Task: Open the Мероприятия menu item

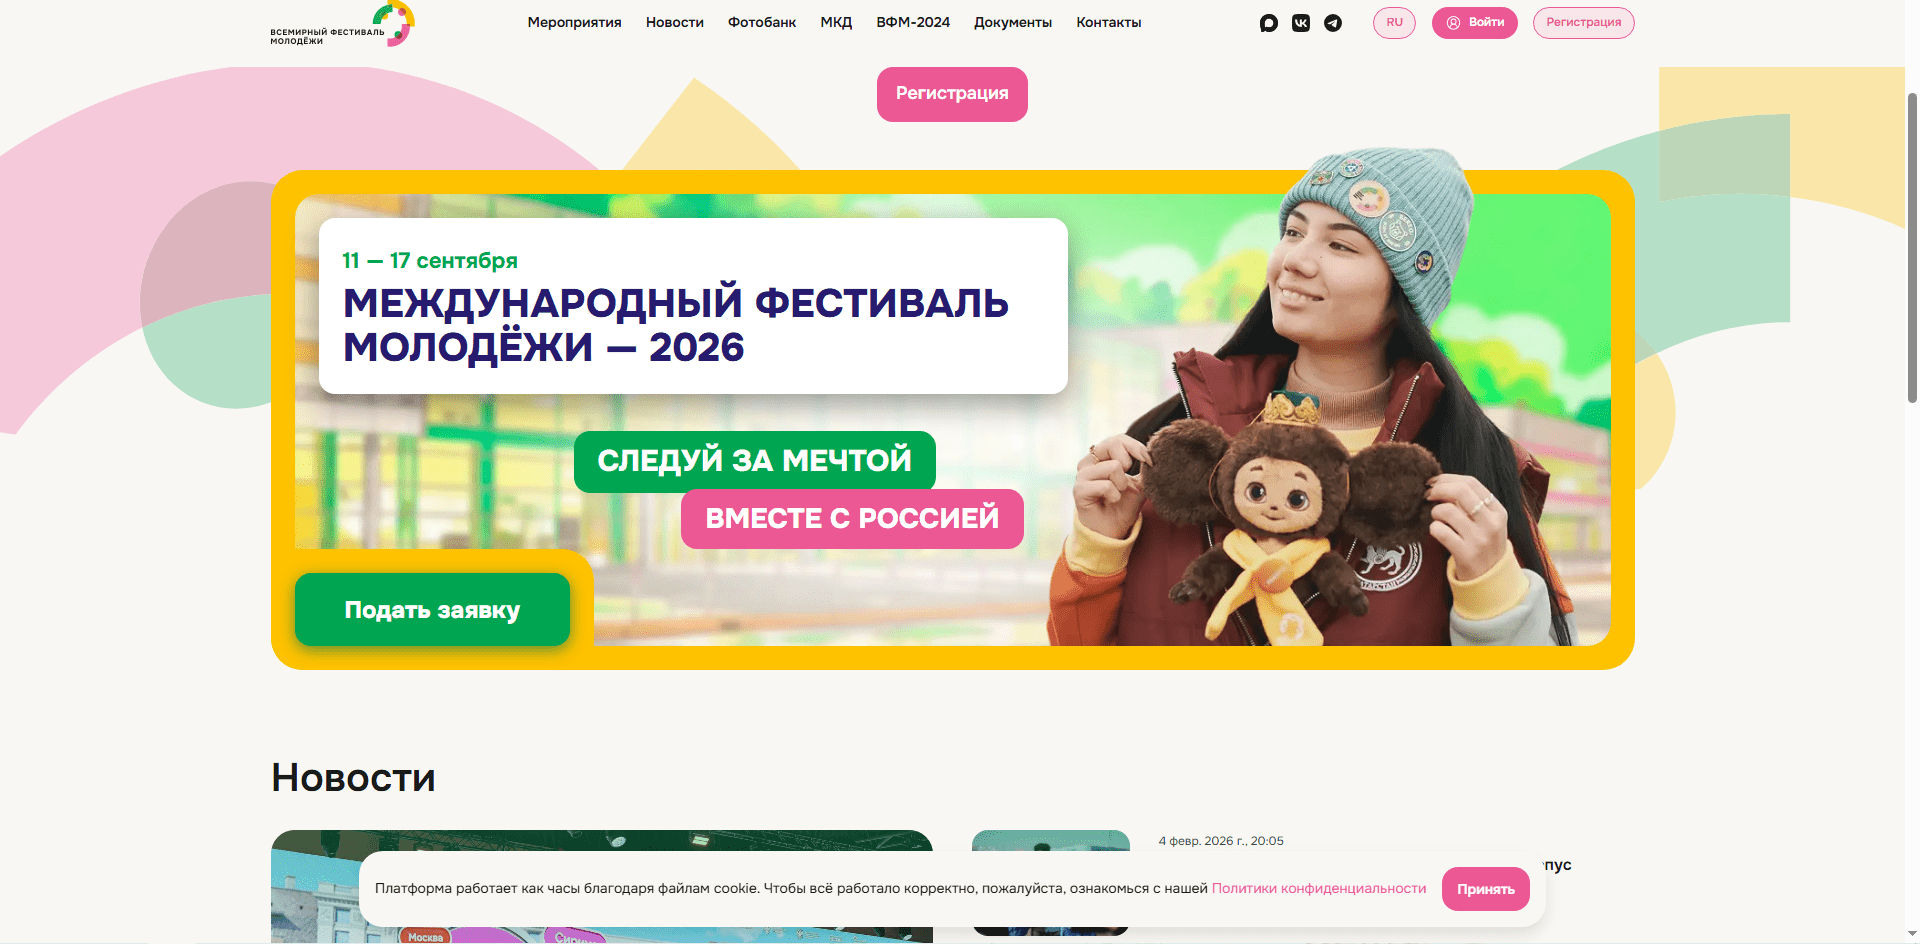Action: [574, 22]
